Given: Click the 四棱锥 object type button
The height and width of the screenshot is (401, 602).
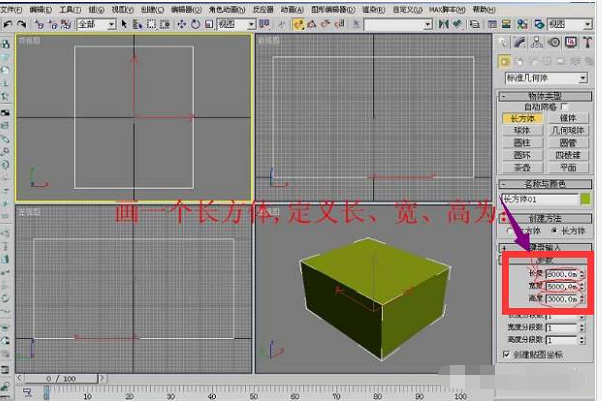Looking at the screenshot, I should (x=568, y=155).
